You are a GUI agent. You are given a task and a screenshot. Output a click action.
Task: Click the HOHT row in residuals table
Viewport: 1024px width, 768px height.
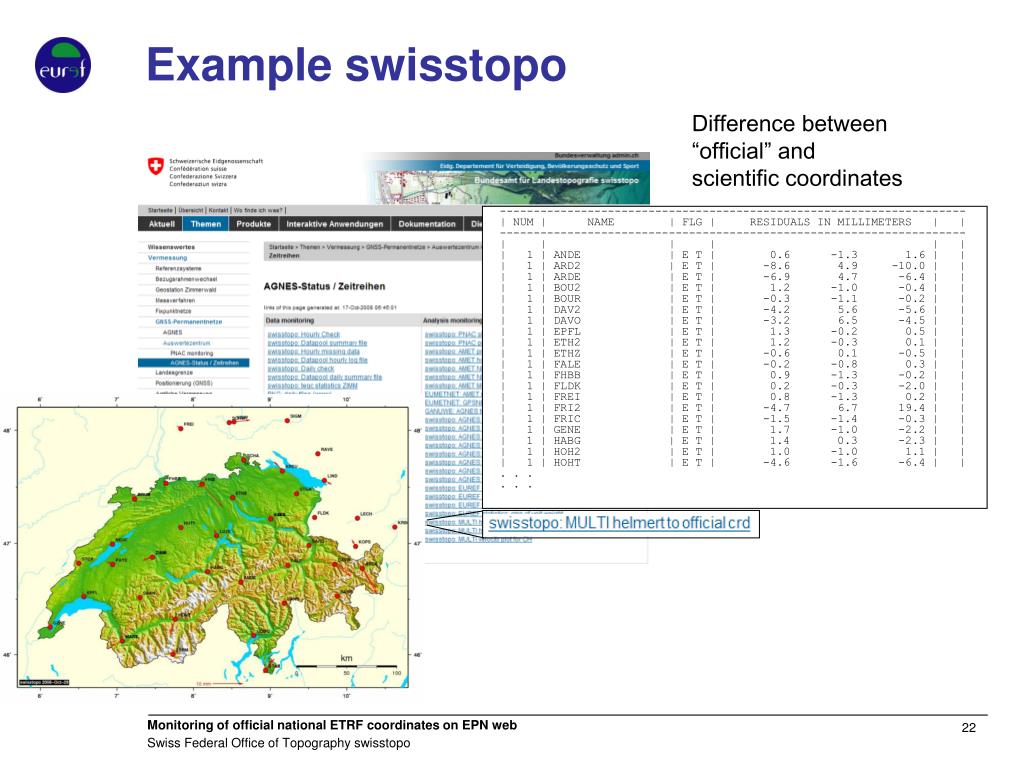[x=731, y=462]
